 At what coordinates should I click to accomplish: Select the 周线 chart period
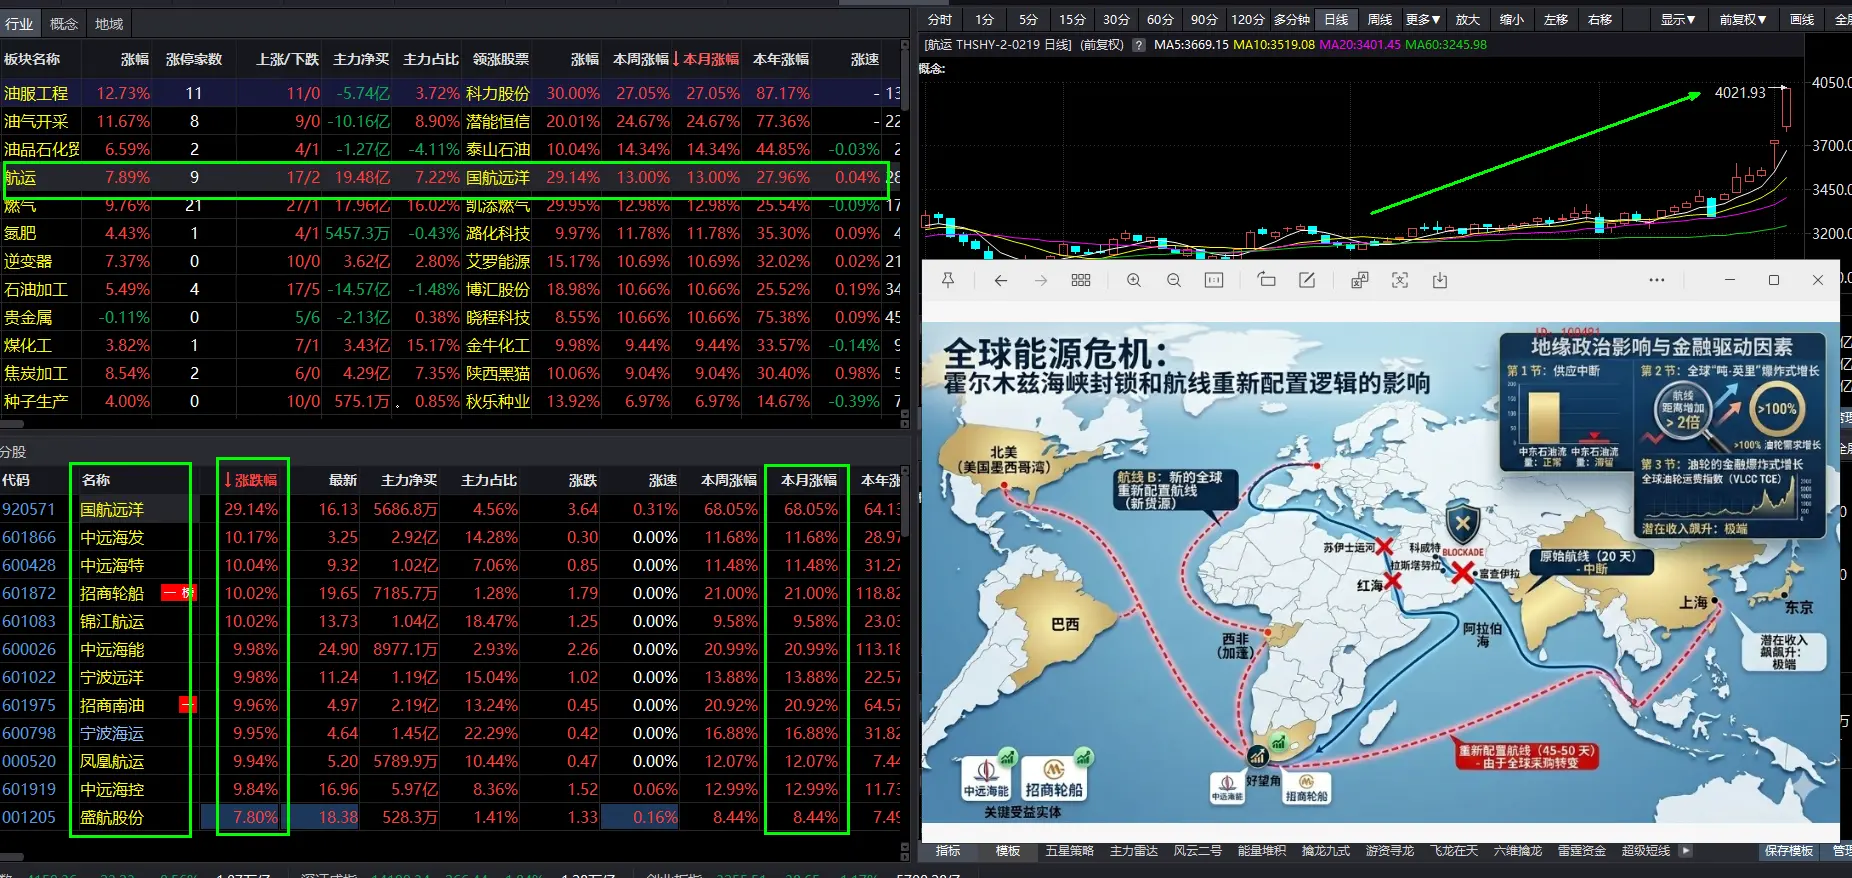tap(1380, 20)
